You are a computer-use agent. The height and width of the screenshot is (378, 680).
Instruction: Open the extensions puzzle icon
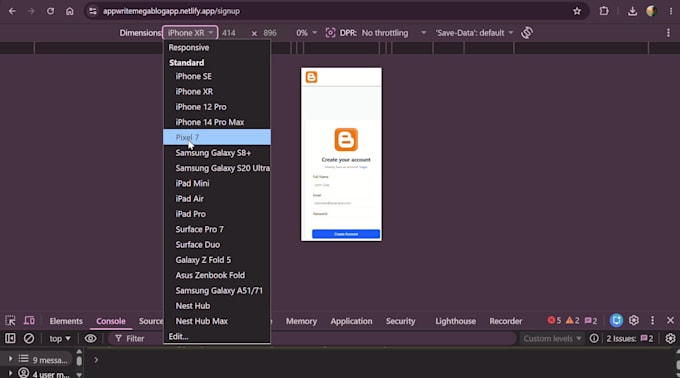click(604, 11)
